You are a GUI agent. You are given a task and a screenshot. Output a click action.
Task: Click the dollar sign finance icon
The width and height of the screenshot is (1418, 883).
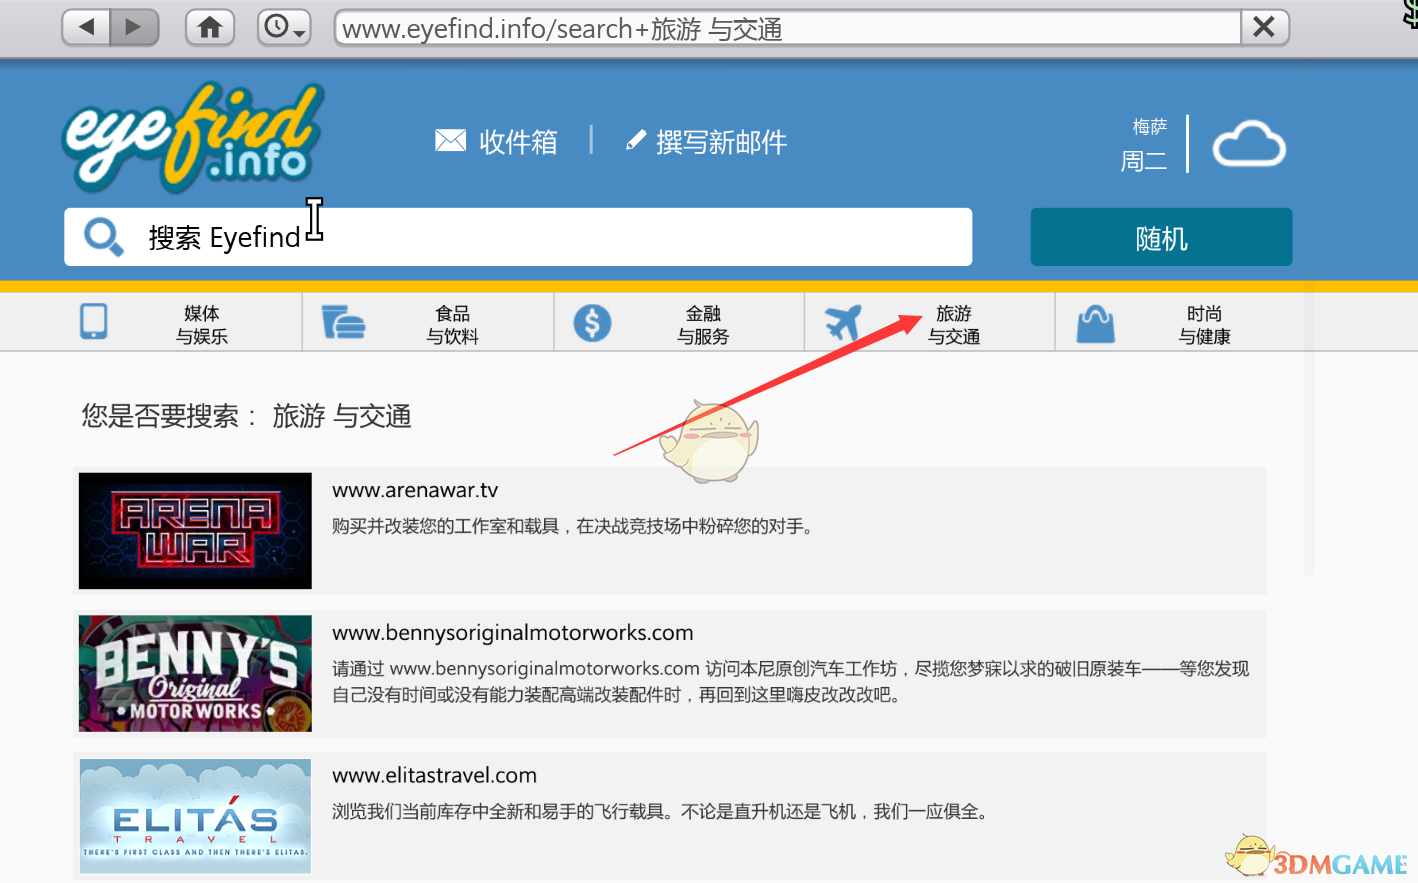point(592,323)
